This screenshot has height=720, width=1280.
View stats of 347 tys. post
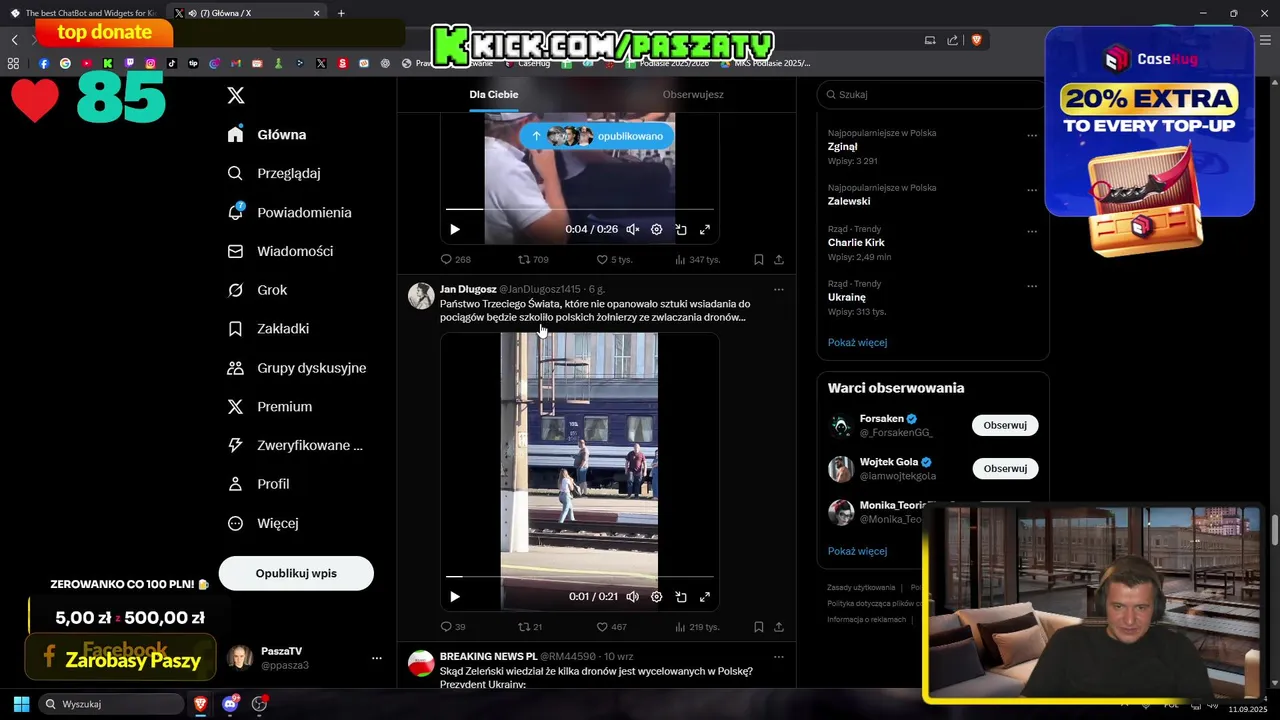click(697, 259)
